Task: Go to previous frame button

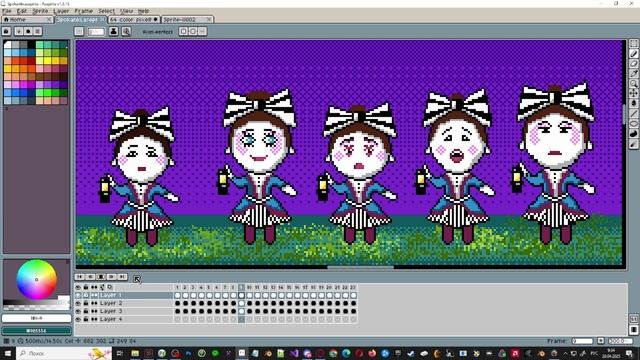Action: pos(90,277)
